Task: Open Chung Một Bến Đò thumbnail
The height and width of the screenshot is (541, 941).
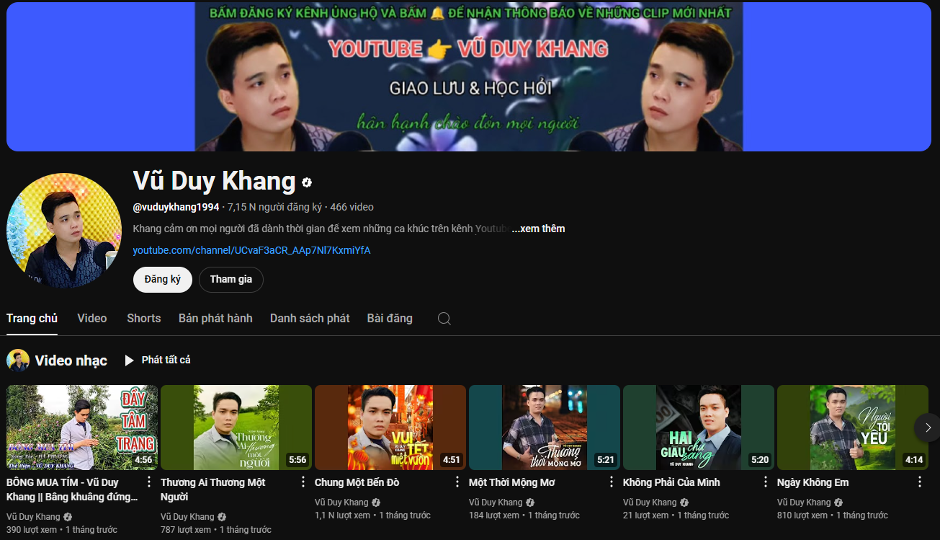Action: pyautogui.click(x=390, y=428)
